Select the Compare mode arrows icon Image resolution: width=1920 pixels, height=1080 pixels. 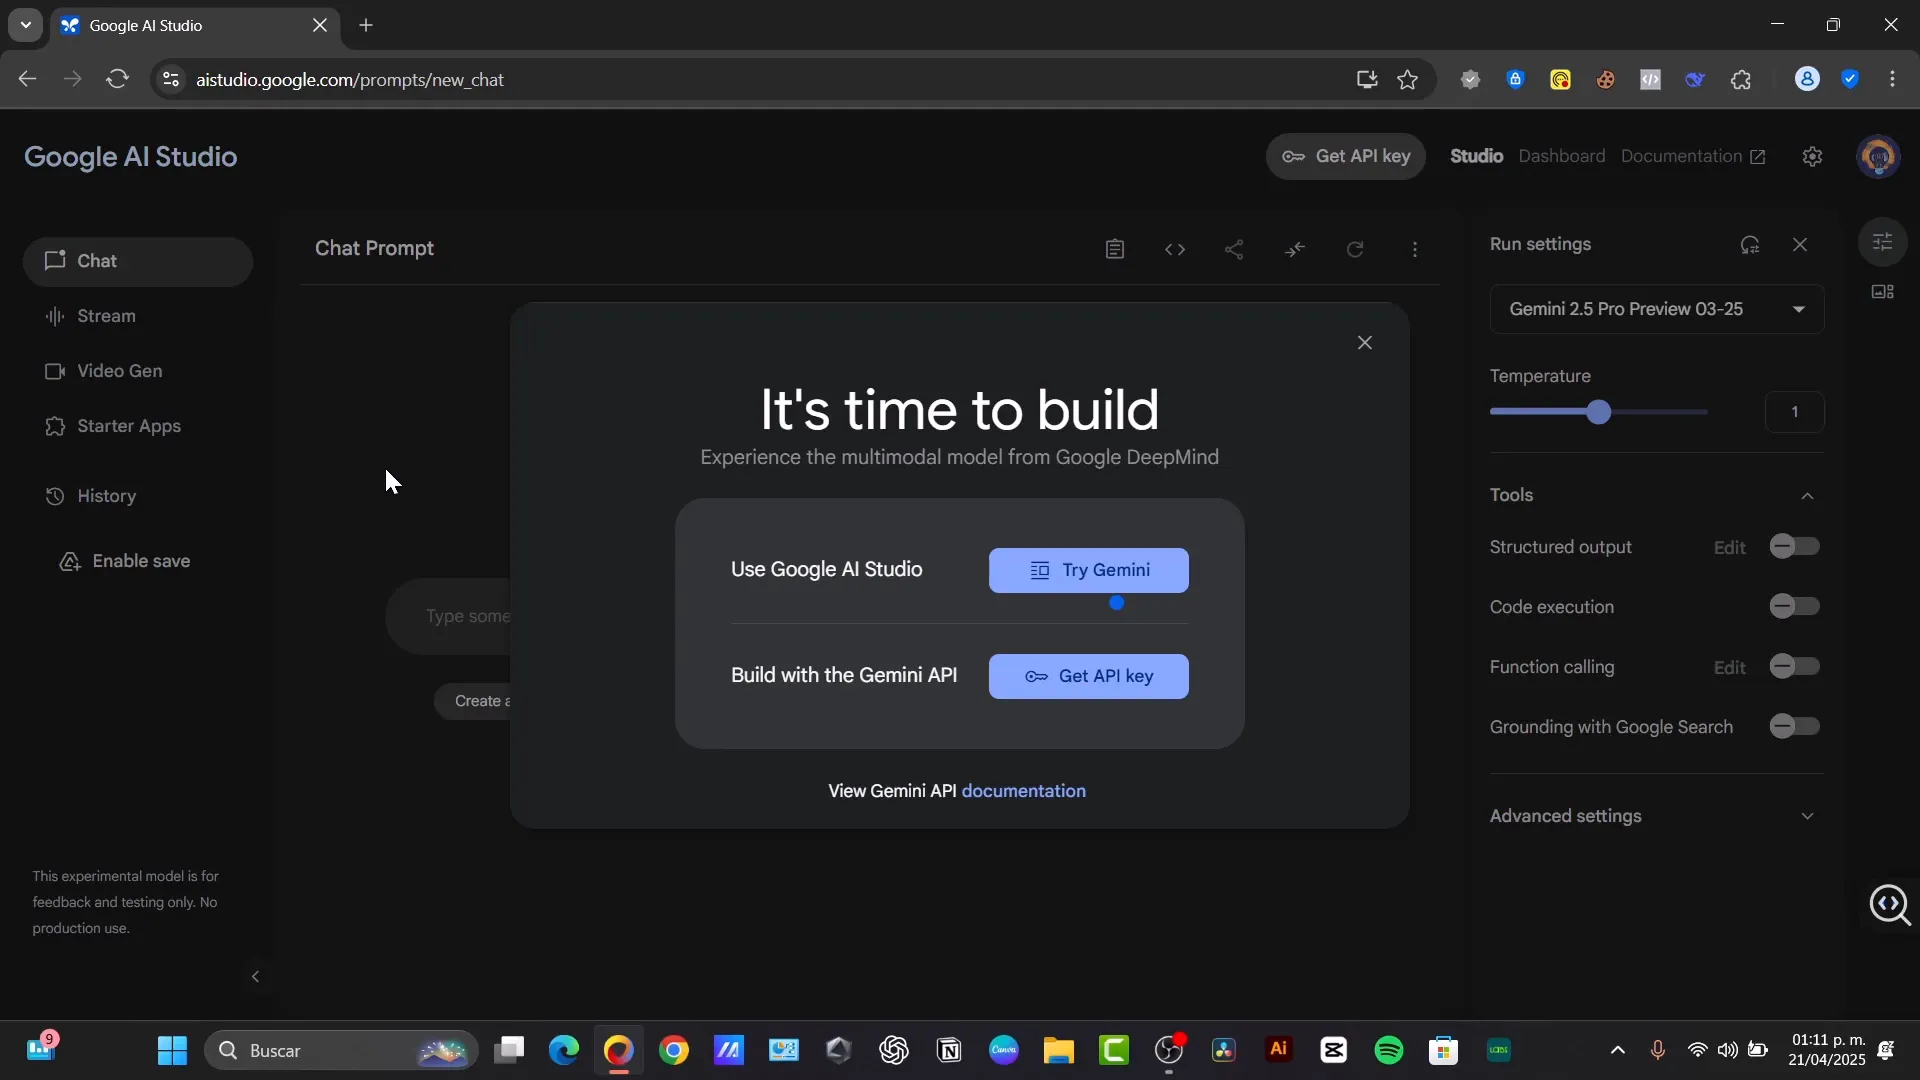tap(1295, 249)
